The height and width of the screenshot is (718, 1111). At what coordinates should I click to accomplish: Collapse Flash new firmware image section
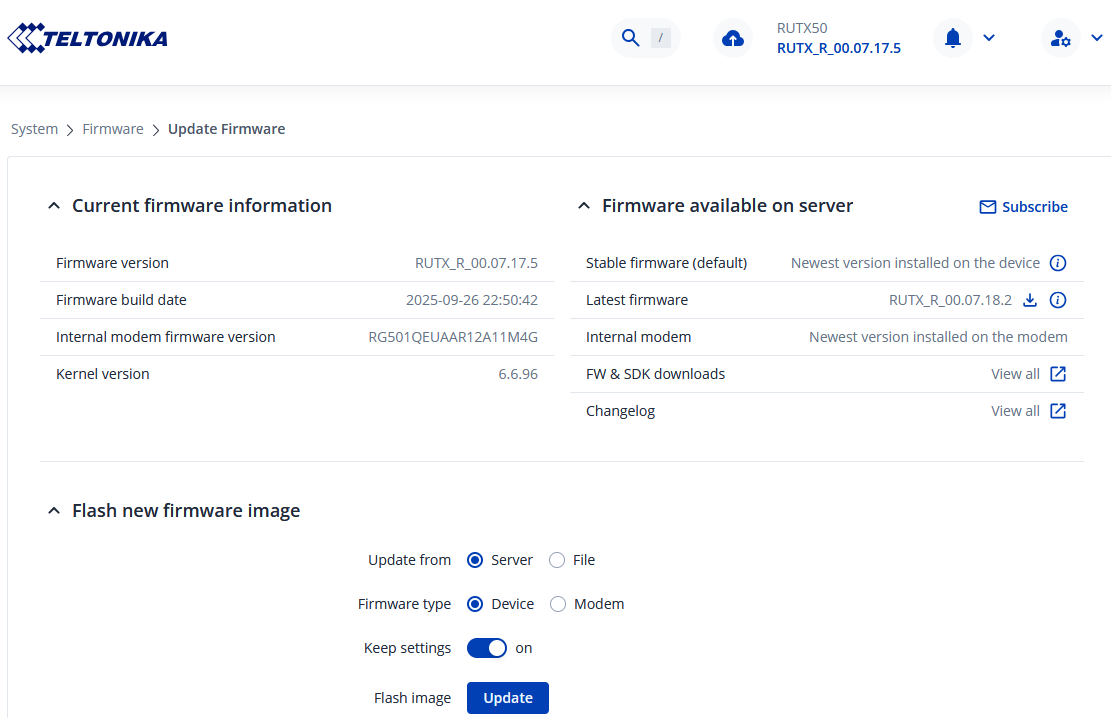54,511
